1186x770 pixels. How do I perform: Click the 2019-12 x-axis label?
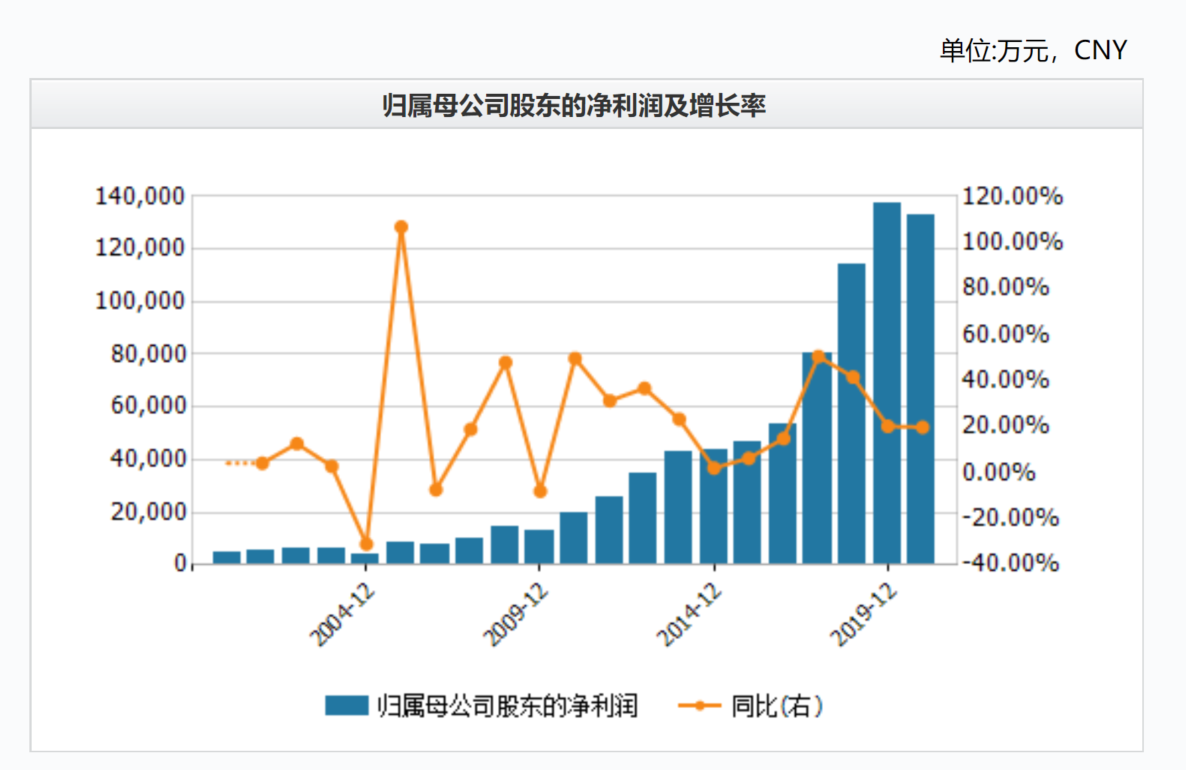click(x=867, y=609)
